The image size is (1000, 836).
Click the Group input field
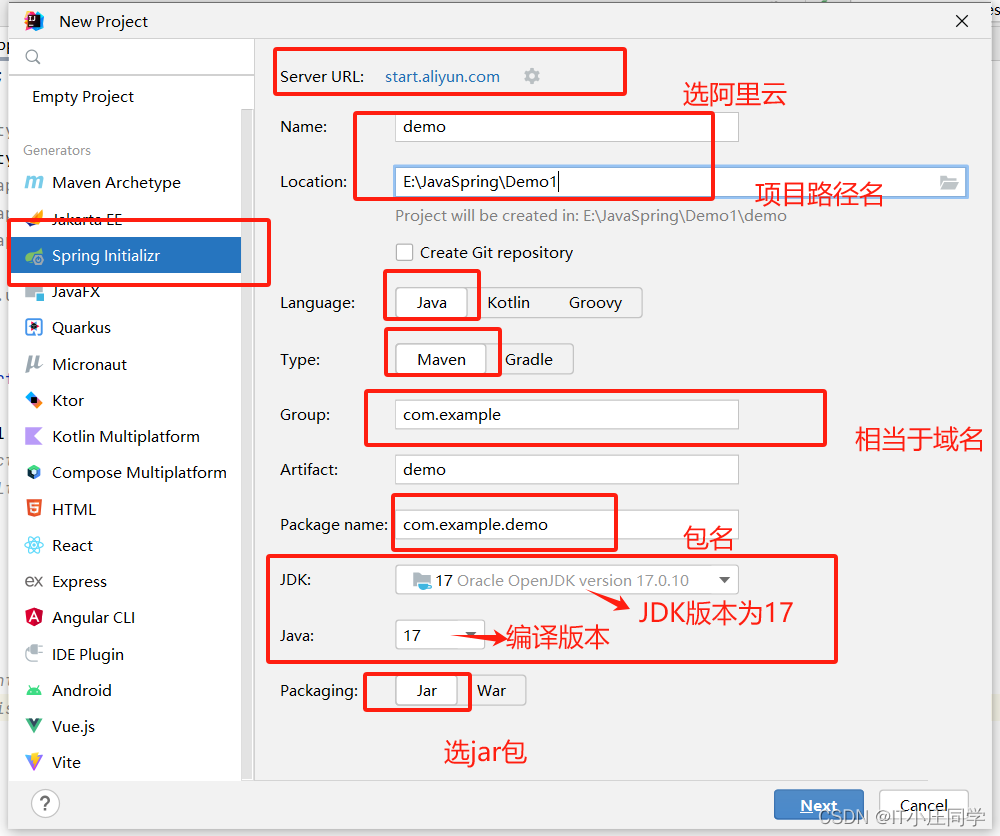pos(567,414)
